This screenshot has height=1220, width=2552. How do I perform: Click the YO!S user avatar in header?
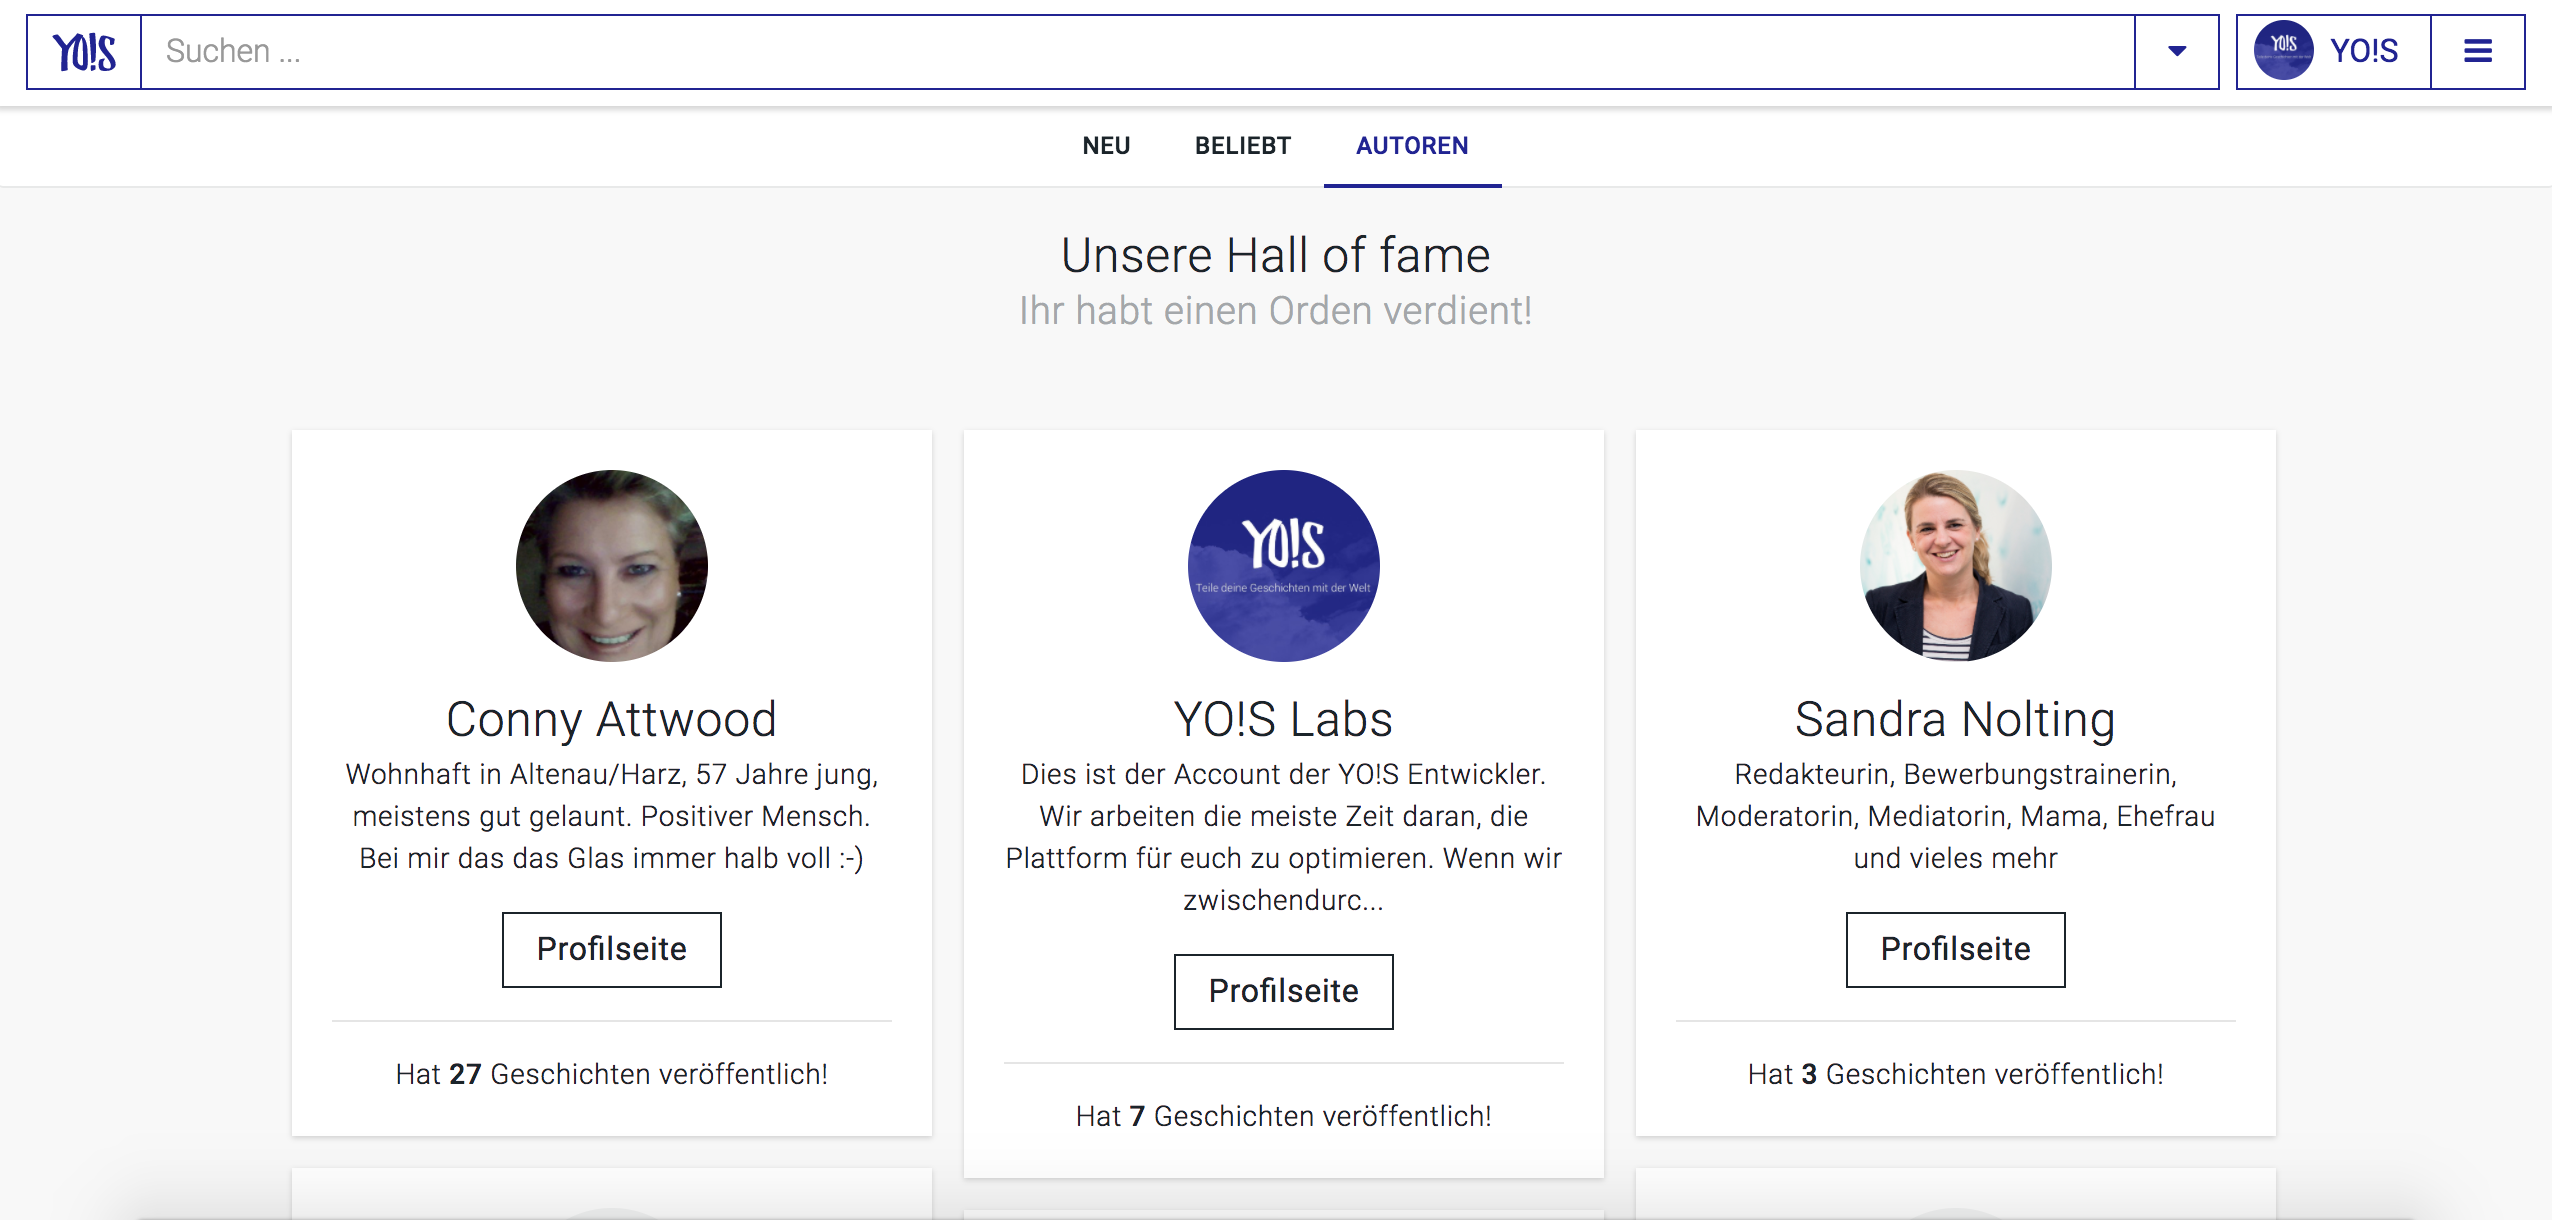point(2283,50)
